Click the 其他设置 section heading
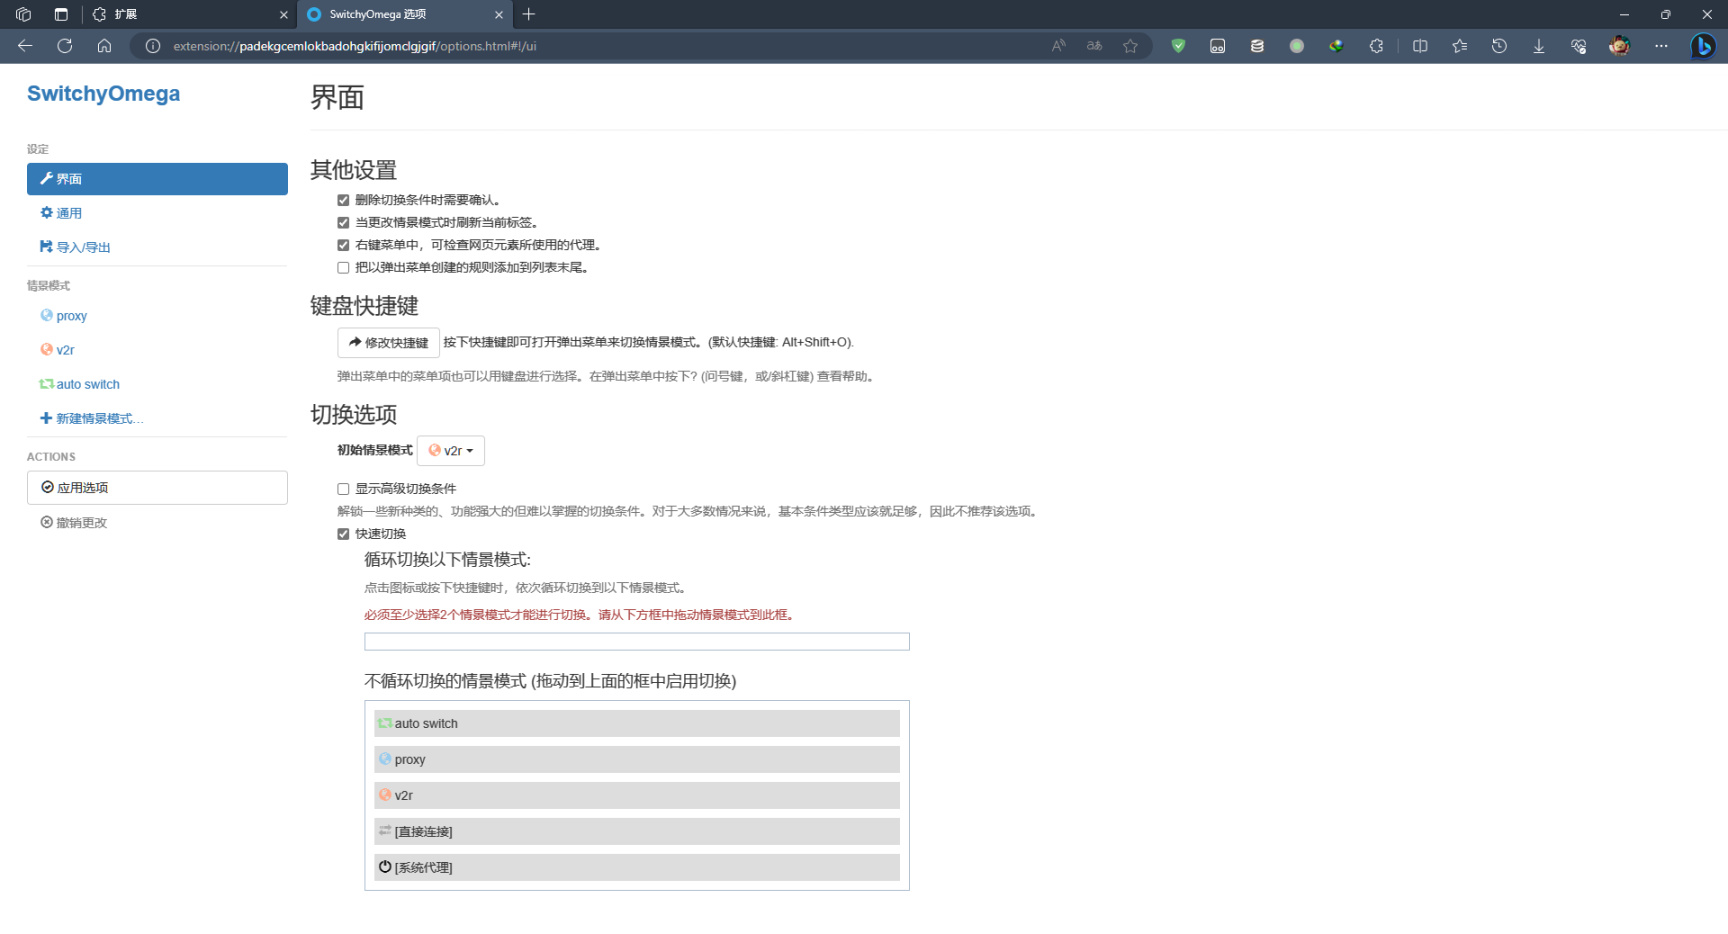1728x934 pixels. (354, 170)
